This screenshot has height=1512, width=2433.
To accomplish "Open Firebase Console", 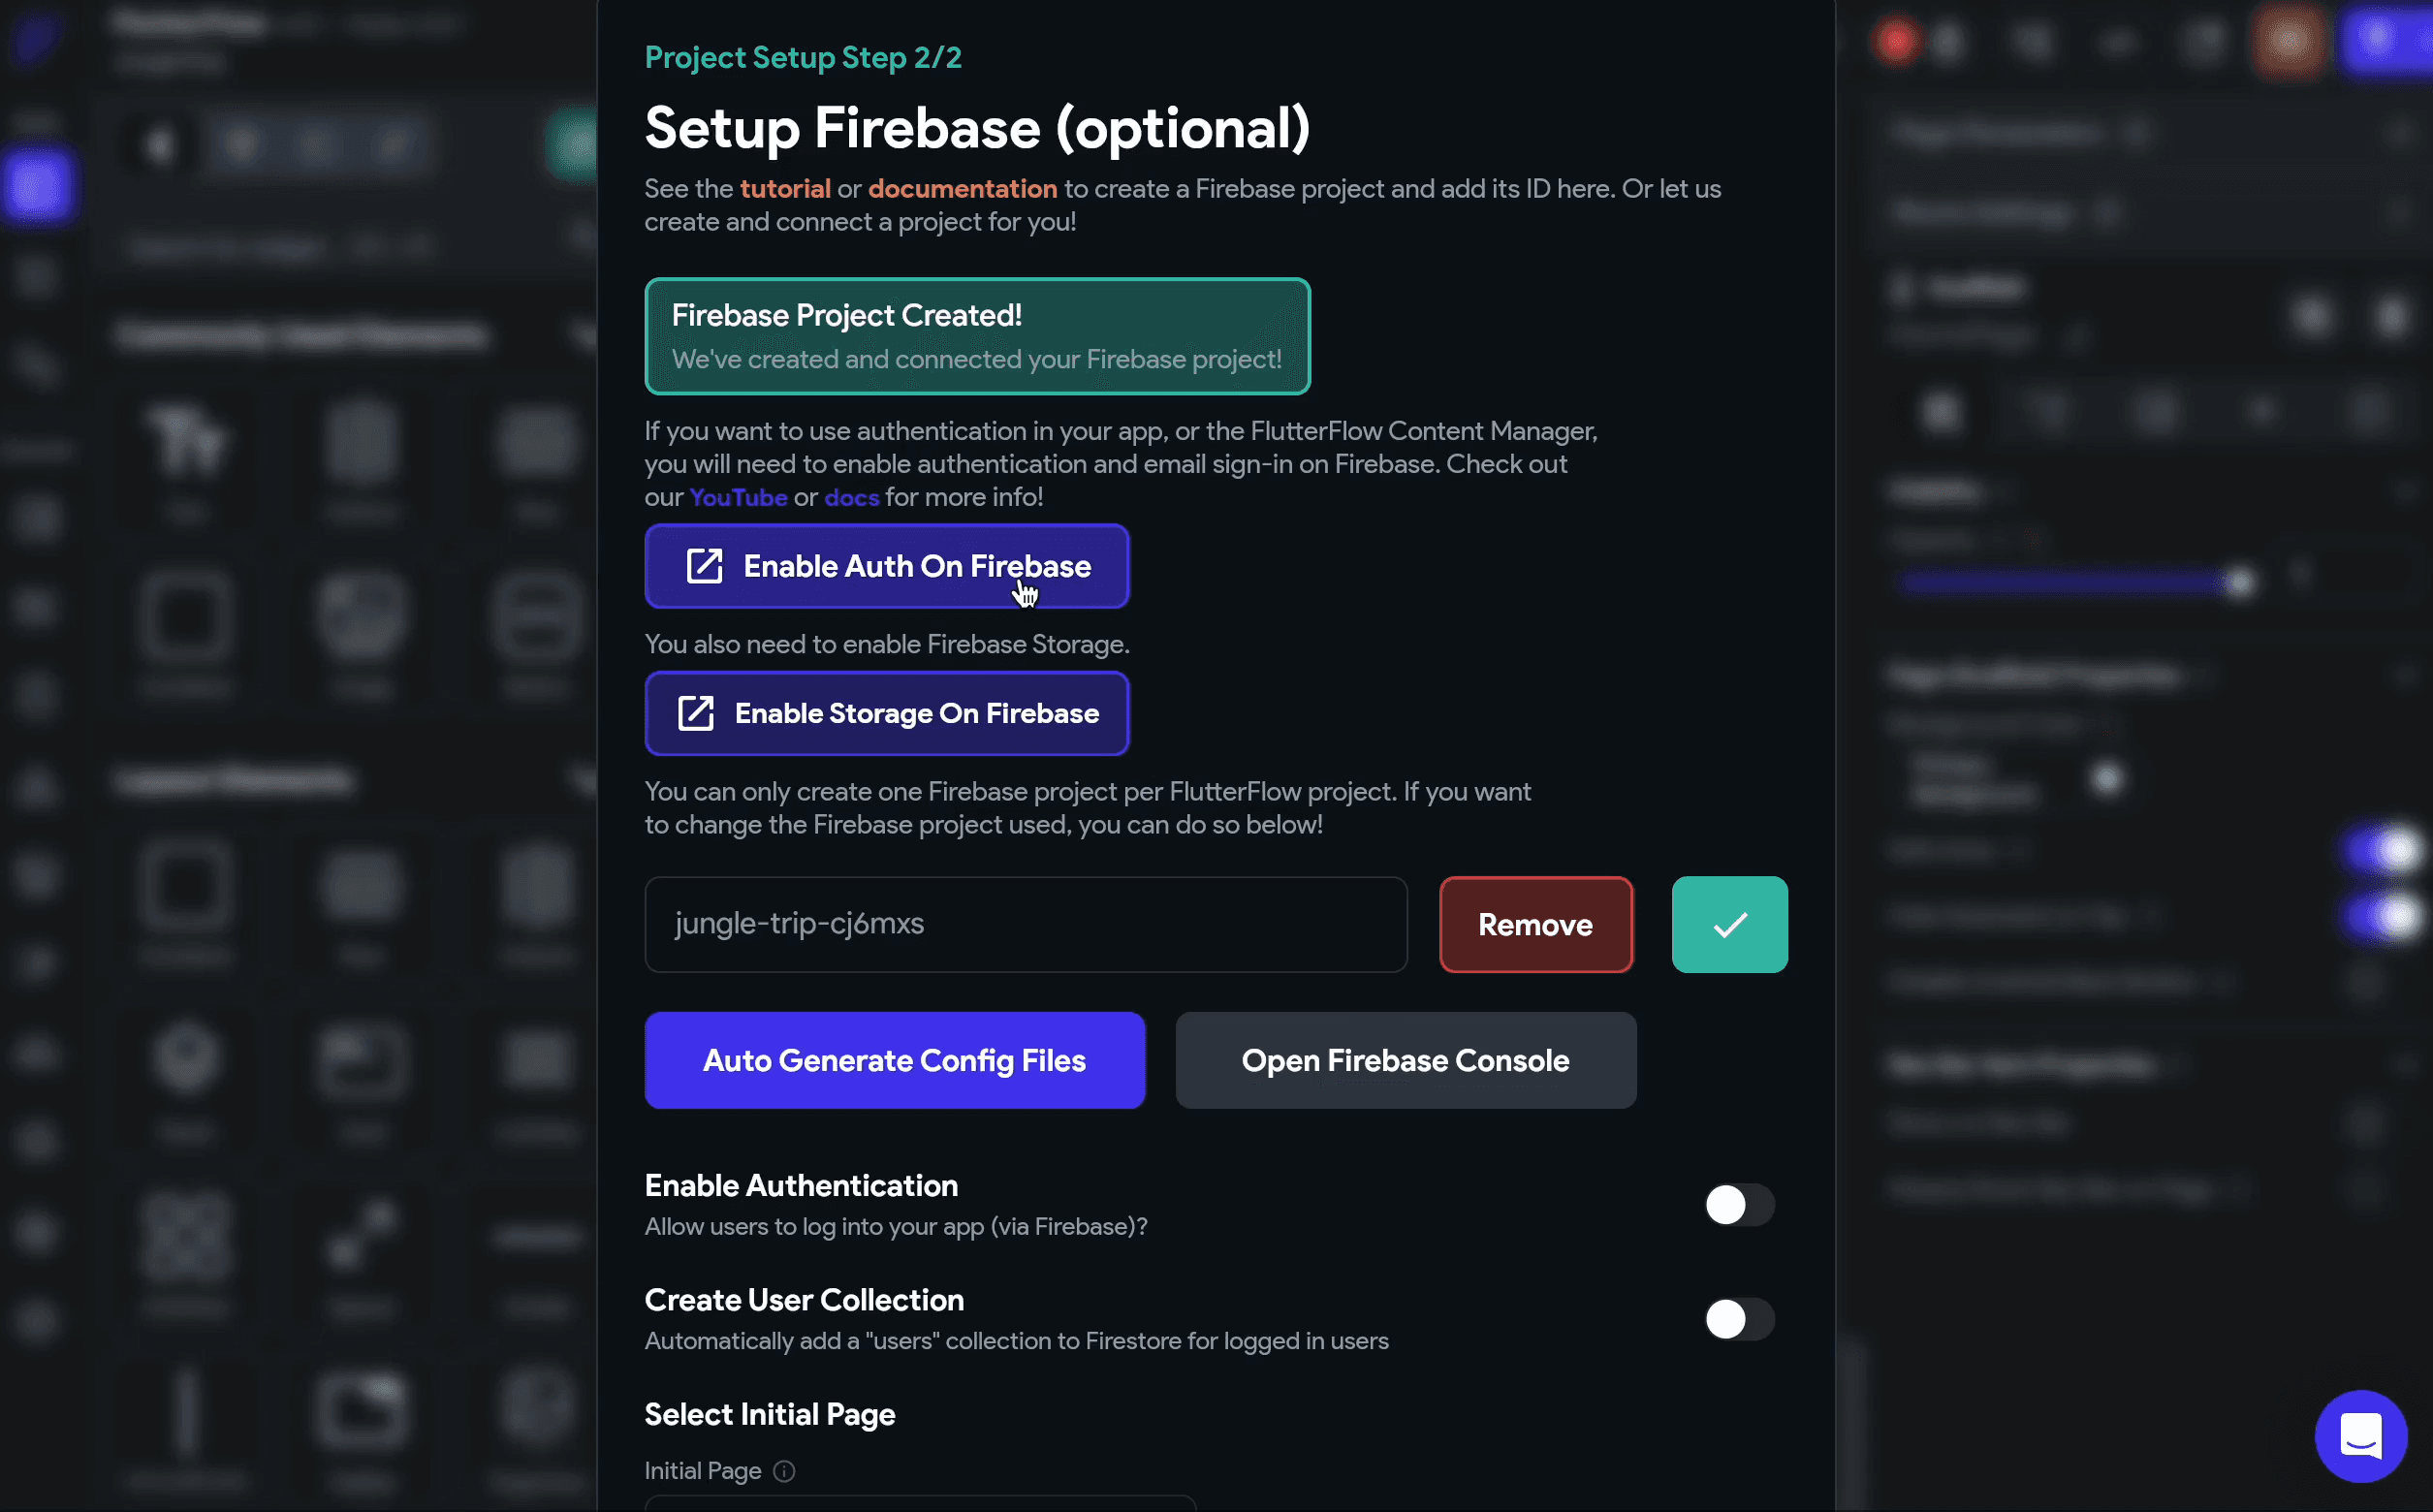I will click(1405, 1060).
